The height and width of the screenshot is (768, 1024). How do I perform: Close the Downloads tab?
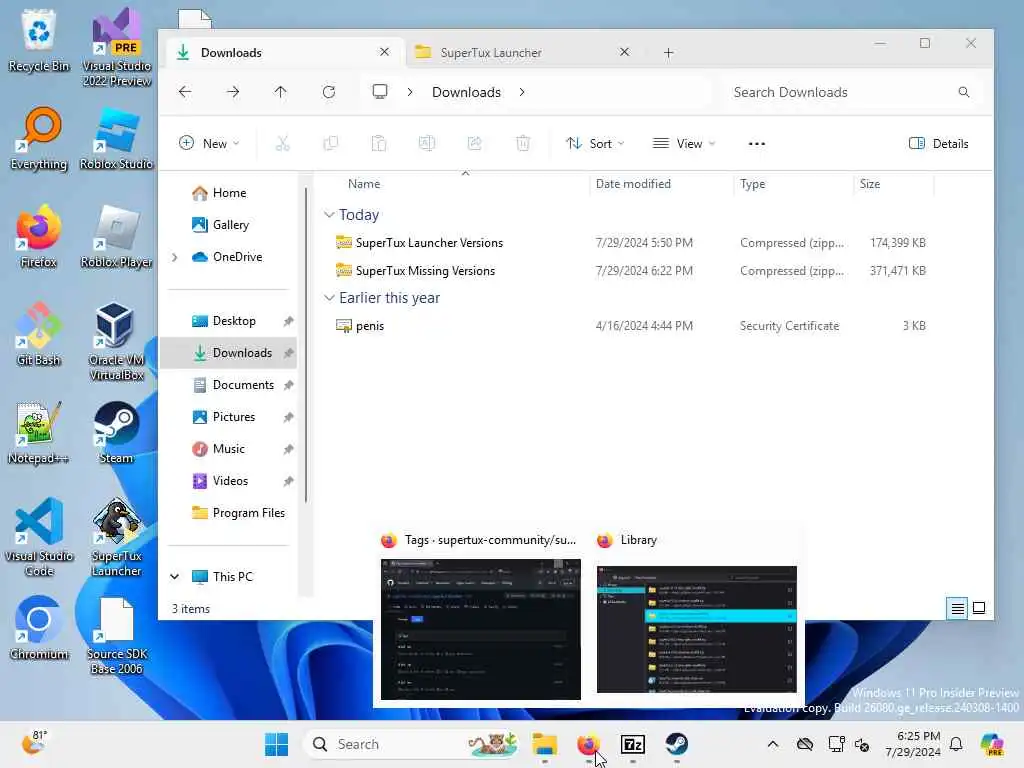(x=384, y=52)
